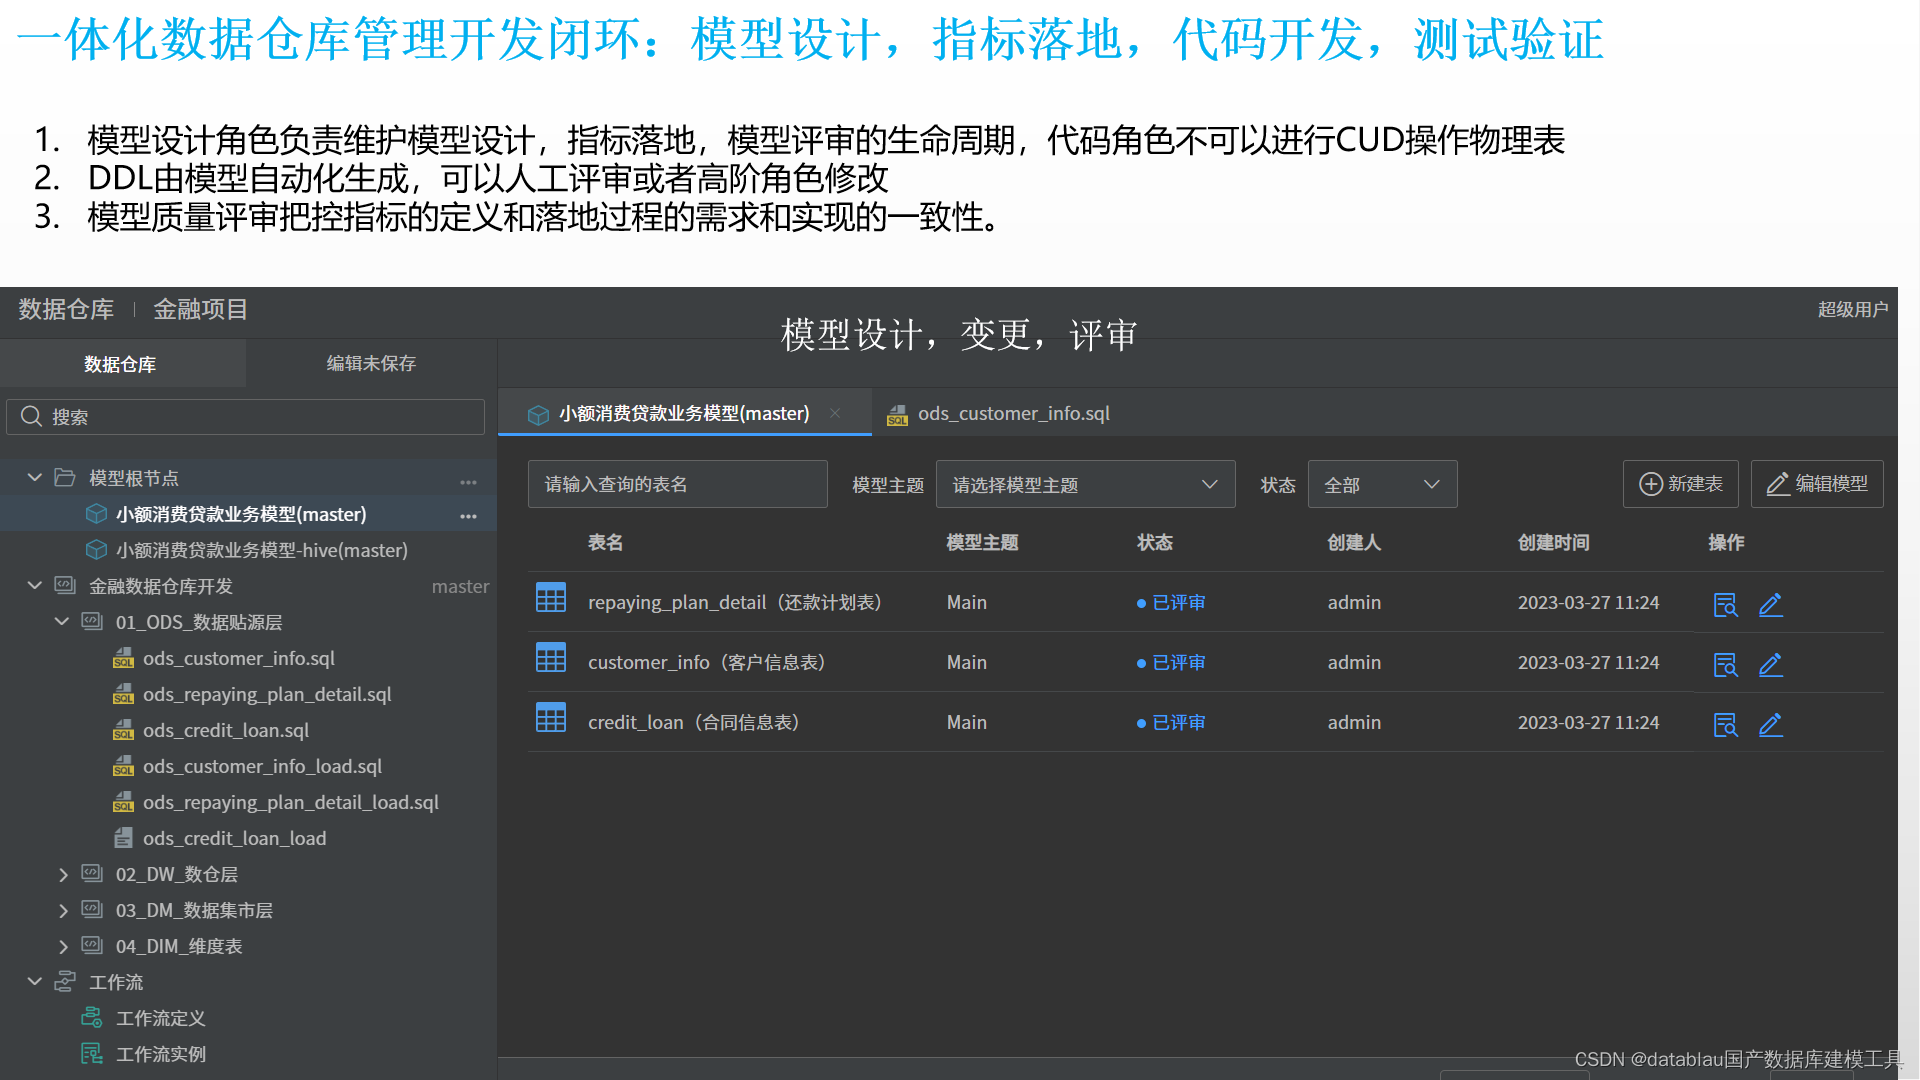
Task: Click edit pencil for repaying_plan_detail row
Action: (1770, 604)
